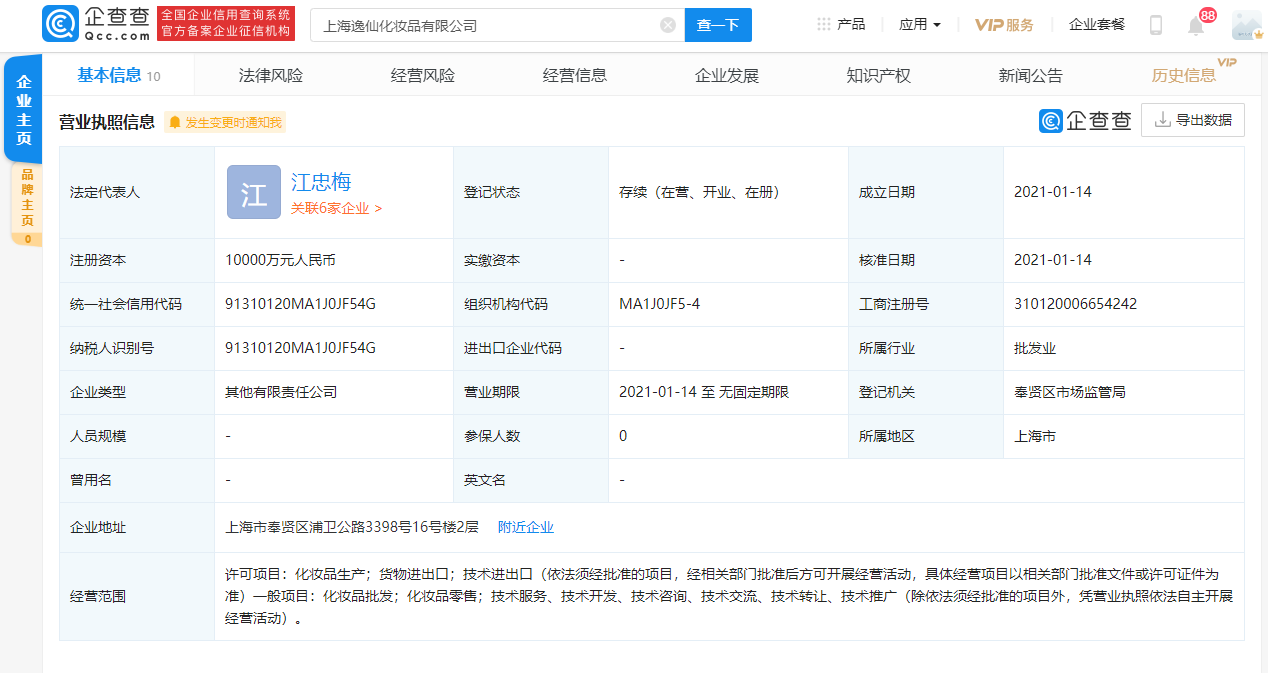Click 所属行业 value 批发业
Screen dimensions: 1268x673
[x=1035, y=348]
